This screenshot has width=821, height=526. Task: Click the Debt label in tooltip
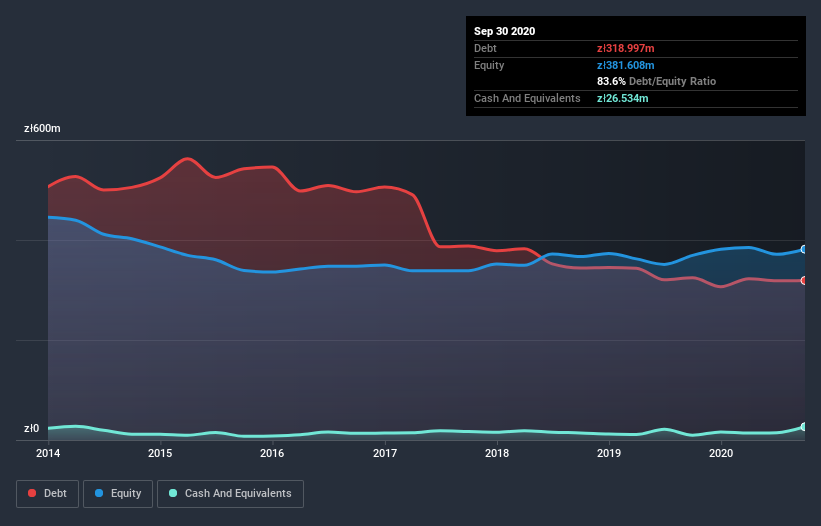click(485, 49)
